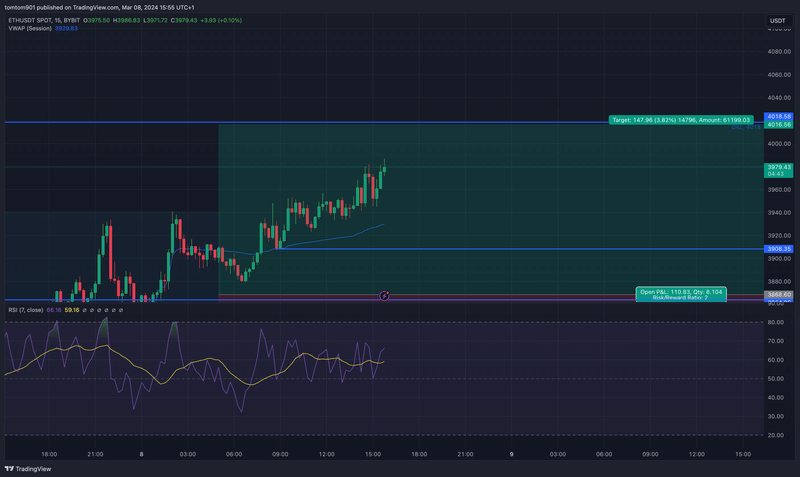
Task: Click the lightning bolt event marker icon
Action: [x=384, y=296]
